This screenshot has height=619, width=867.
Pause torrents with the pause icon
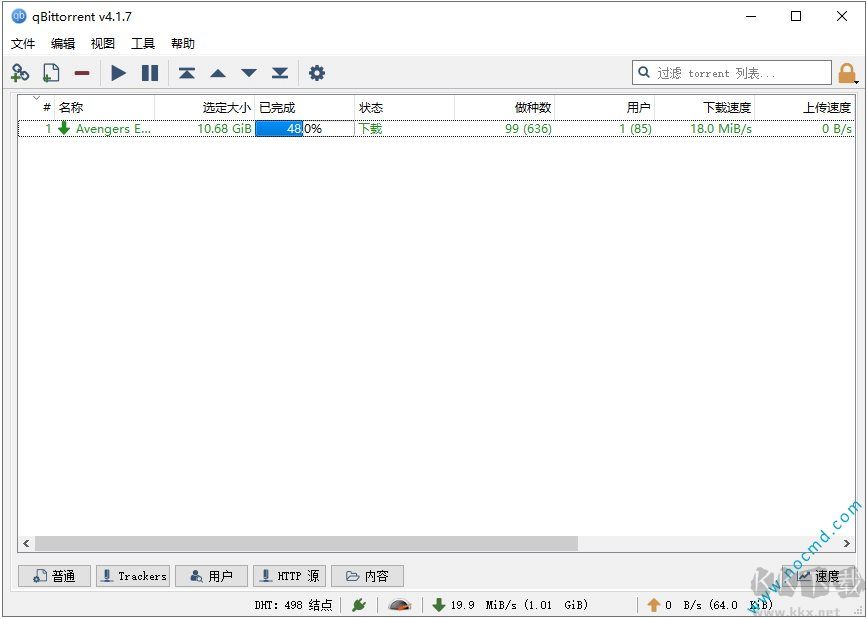[x=150, y=73]
